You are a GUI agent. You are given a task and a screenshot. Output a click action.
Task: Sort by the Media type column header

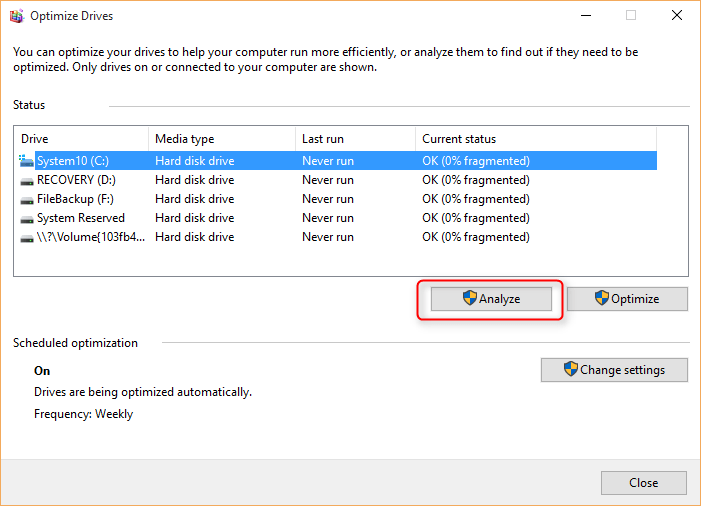click(x=222, y=139)
